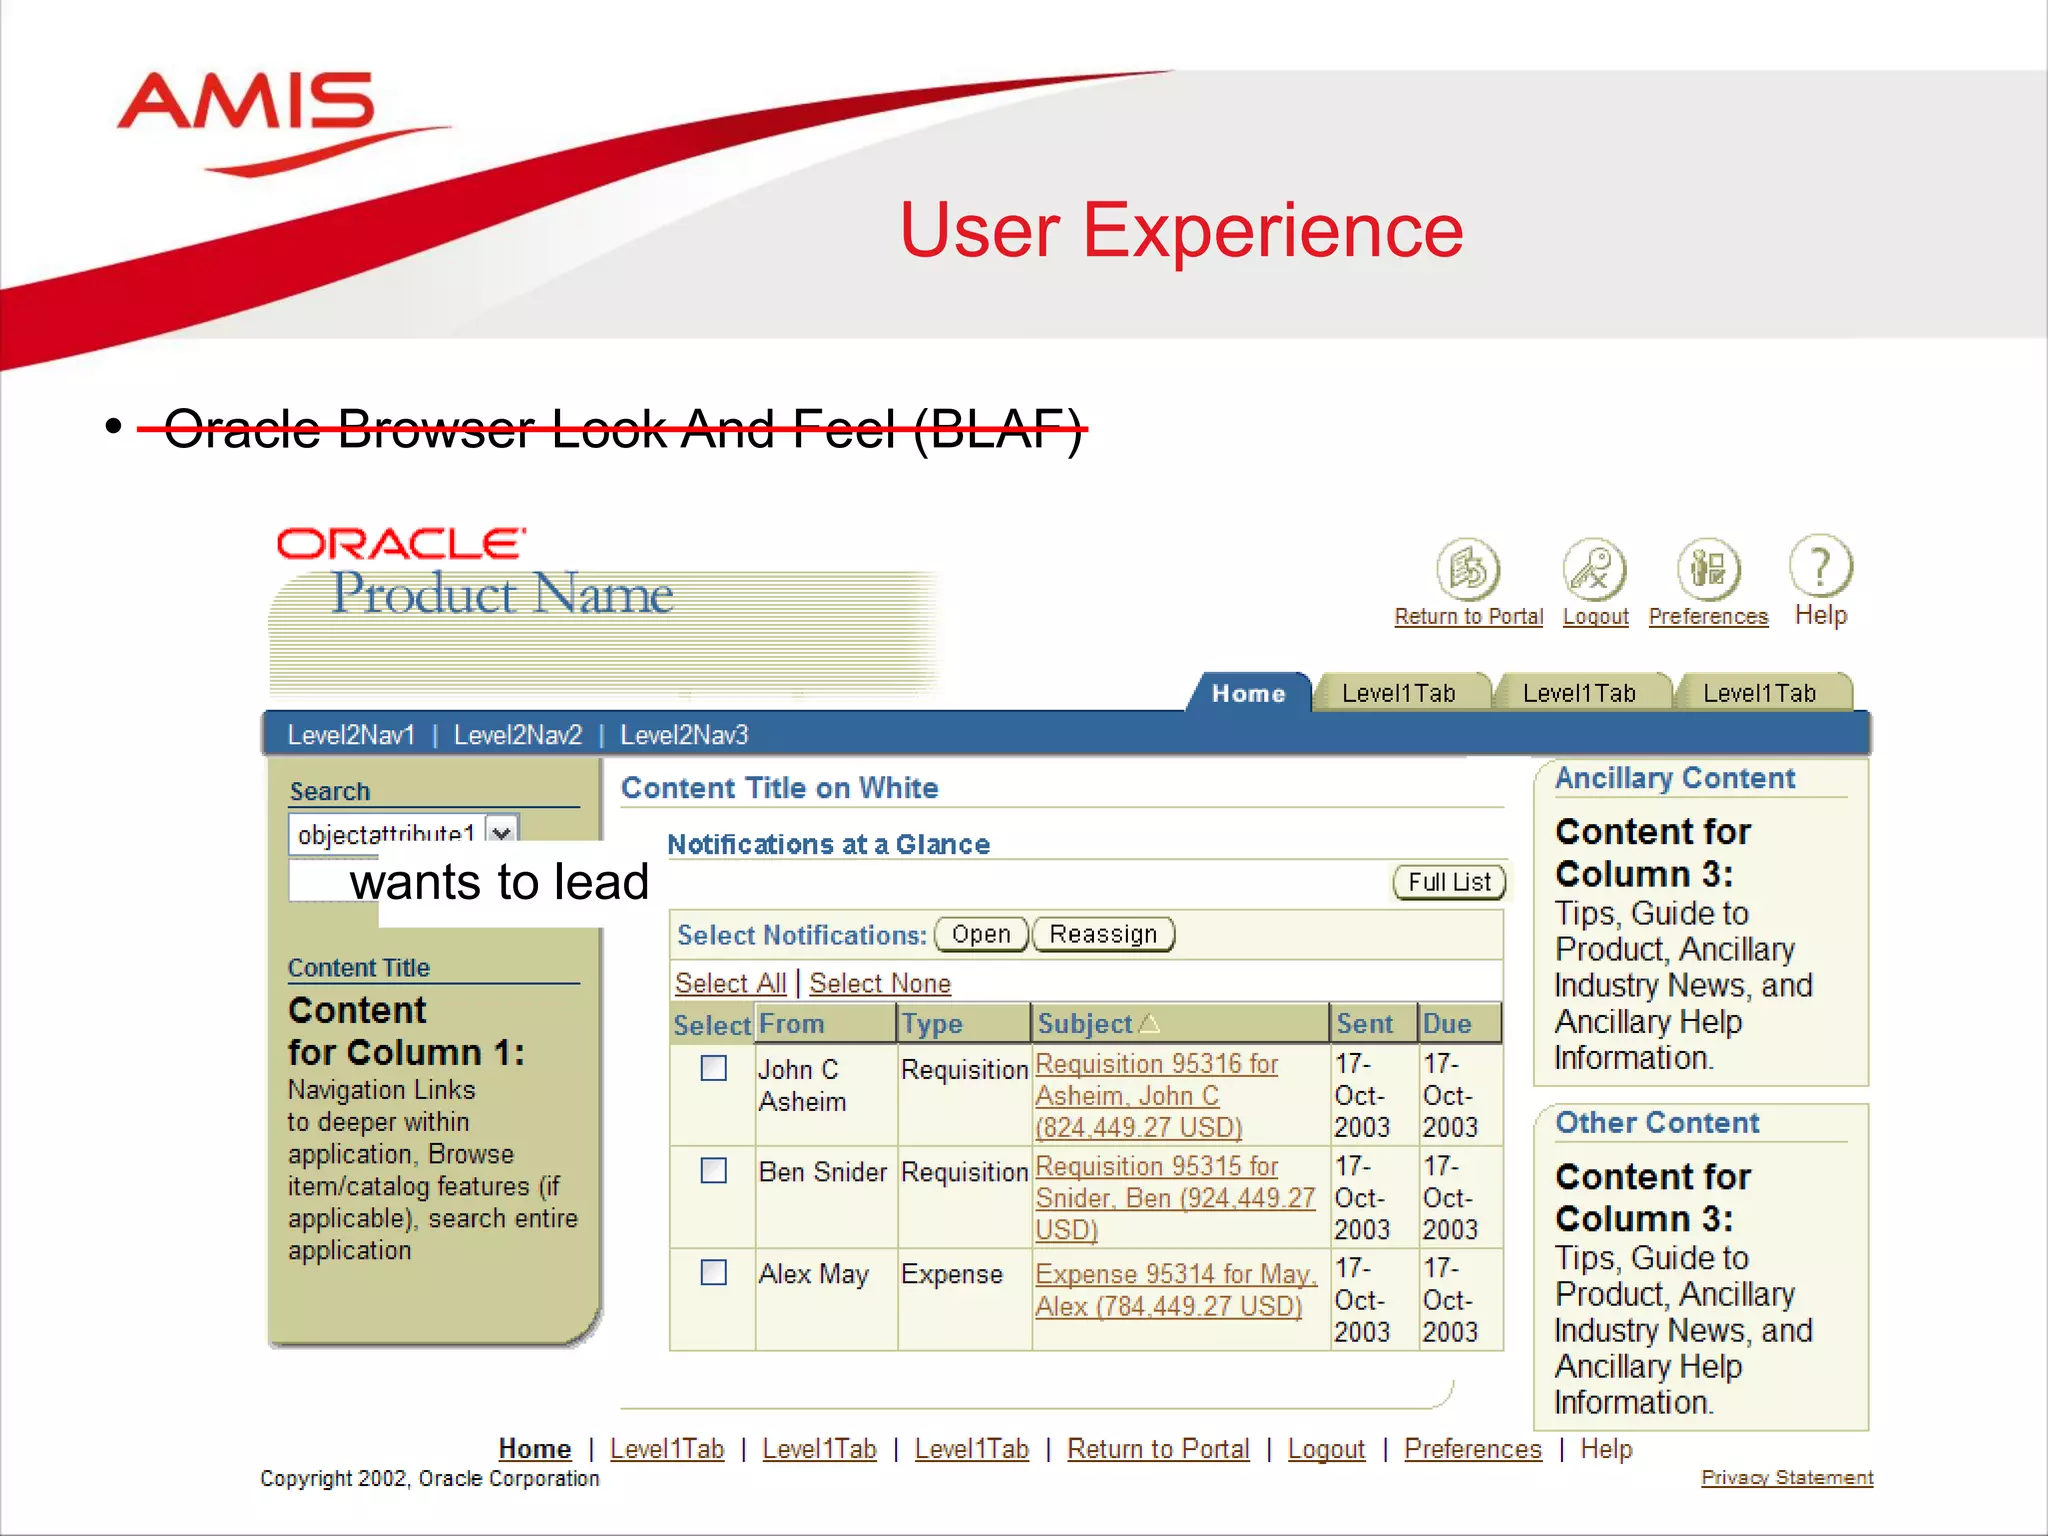Open the Privacy Statement link
2048x1536 pixels.
[1787, 1478]
